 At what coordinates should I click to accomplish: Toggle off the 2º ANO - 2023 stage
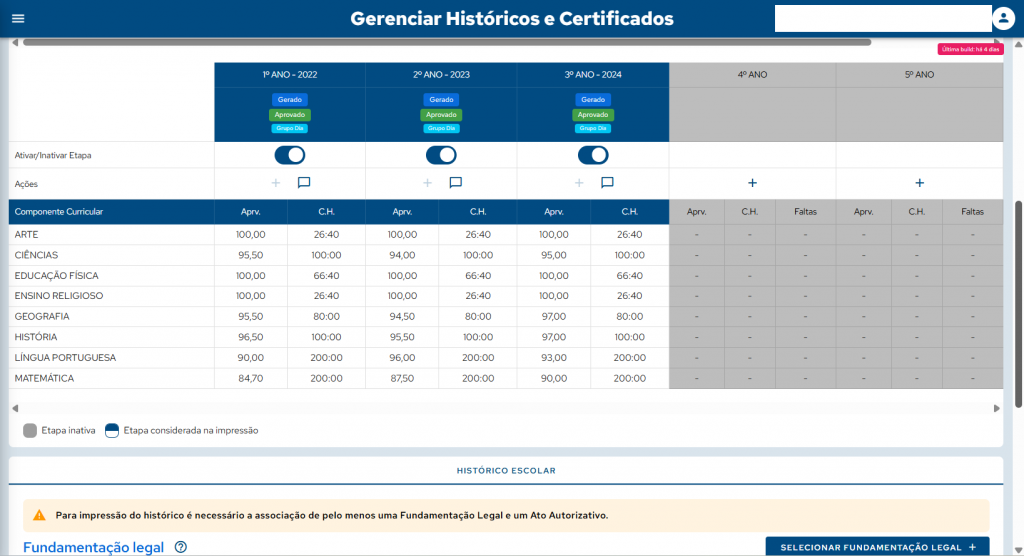[x=441, y=155]
